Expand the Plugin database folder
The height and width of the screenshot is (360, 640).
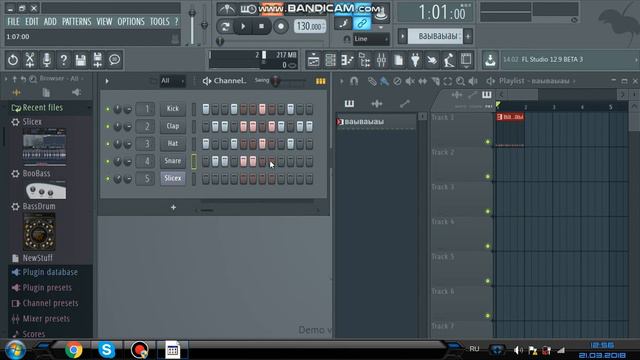[50, 272]
